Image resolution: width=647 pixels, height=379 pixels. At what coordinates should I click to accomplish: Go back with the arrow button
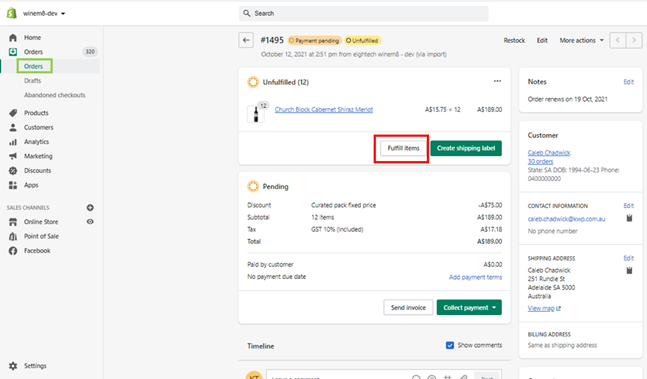(246, 40)
